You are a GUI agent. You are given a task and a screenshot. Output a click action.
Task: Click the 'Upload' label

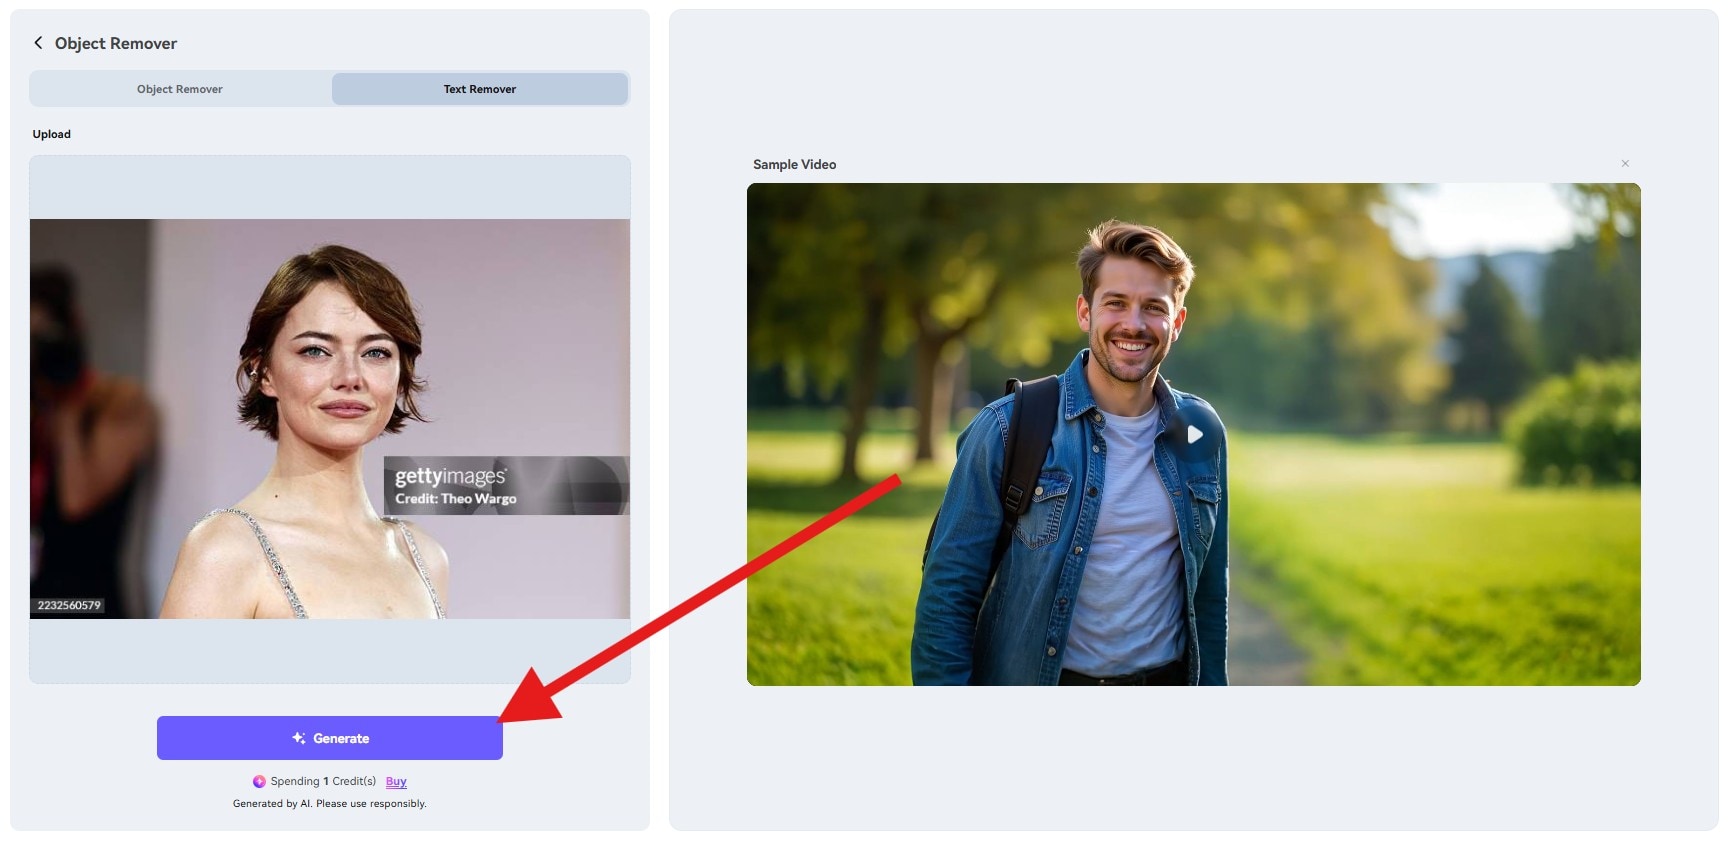[51, 134]
